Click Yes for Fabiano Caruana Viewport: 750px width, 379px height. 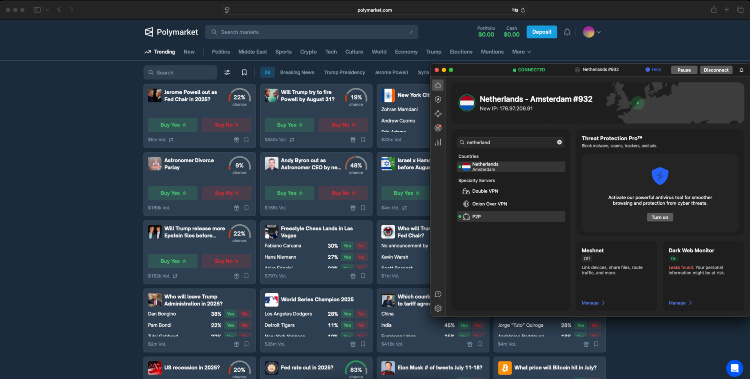pos(347,245)
